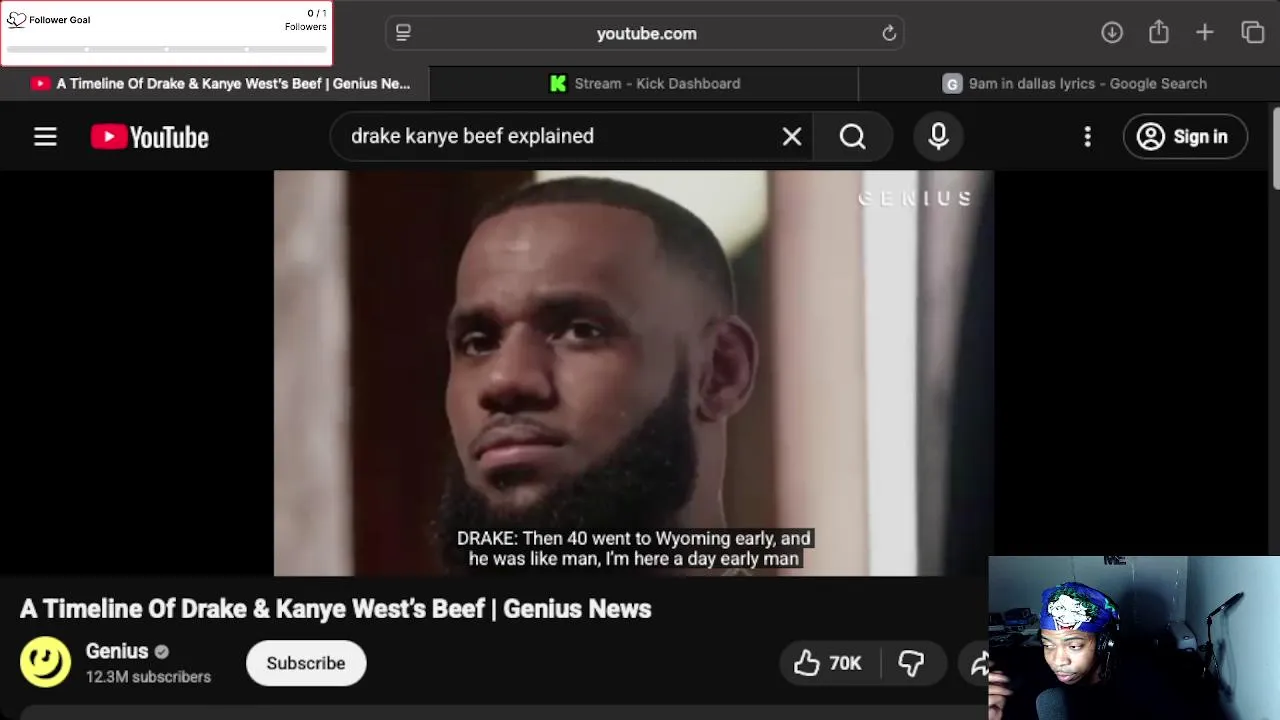
Task: Click the Follower Goal heart icon
Action: pyautogui.click(x=16, y=19)
